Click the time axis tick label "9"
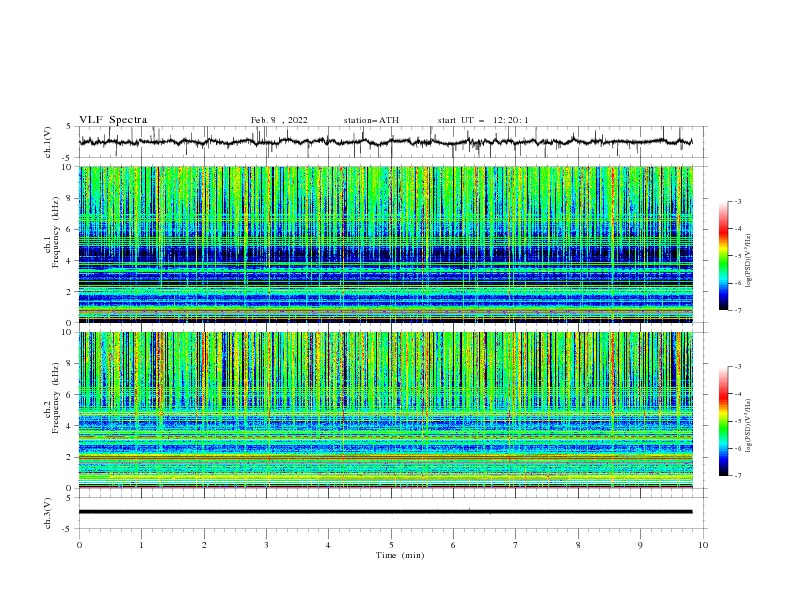 click(640, 545)
